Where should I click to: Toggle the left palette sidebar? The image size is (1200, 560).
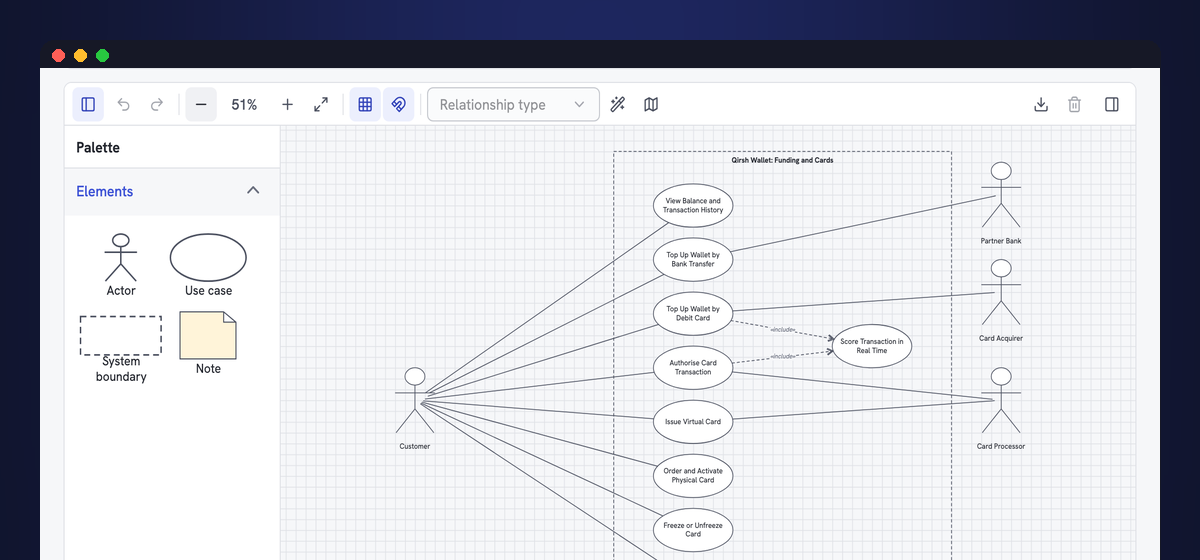click(88, 104)
